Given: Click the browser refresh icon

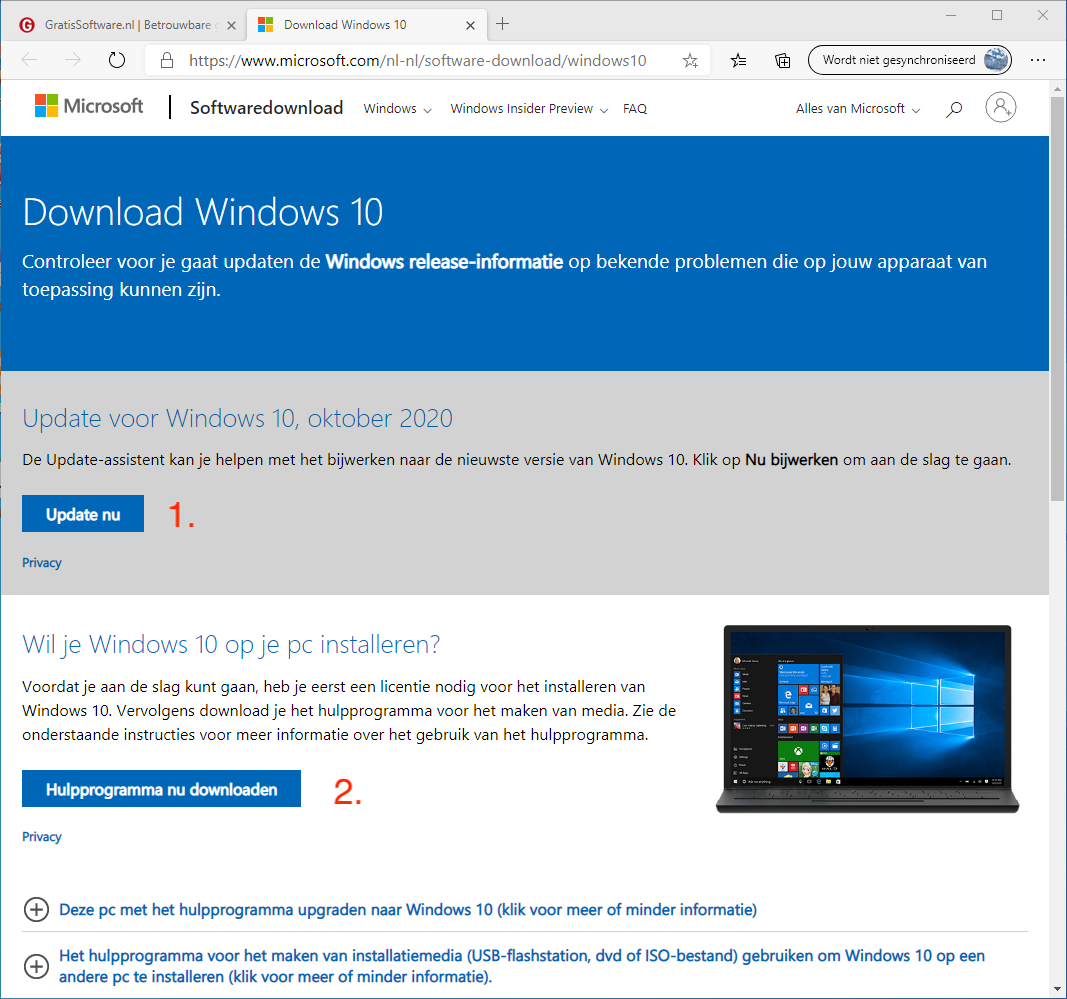Looking at the screenshot, I should 117,60.
